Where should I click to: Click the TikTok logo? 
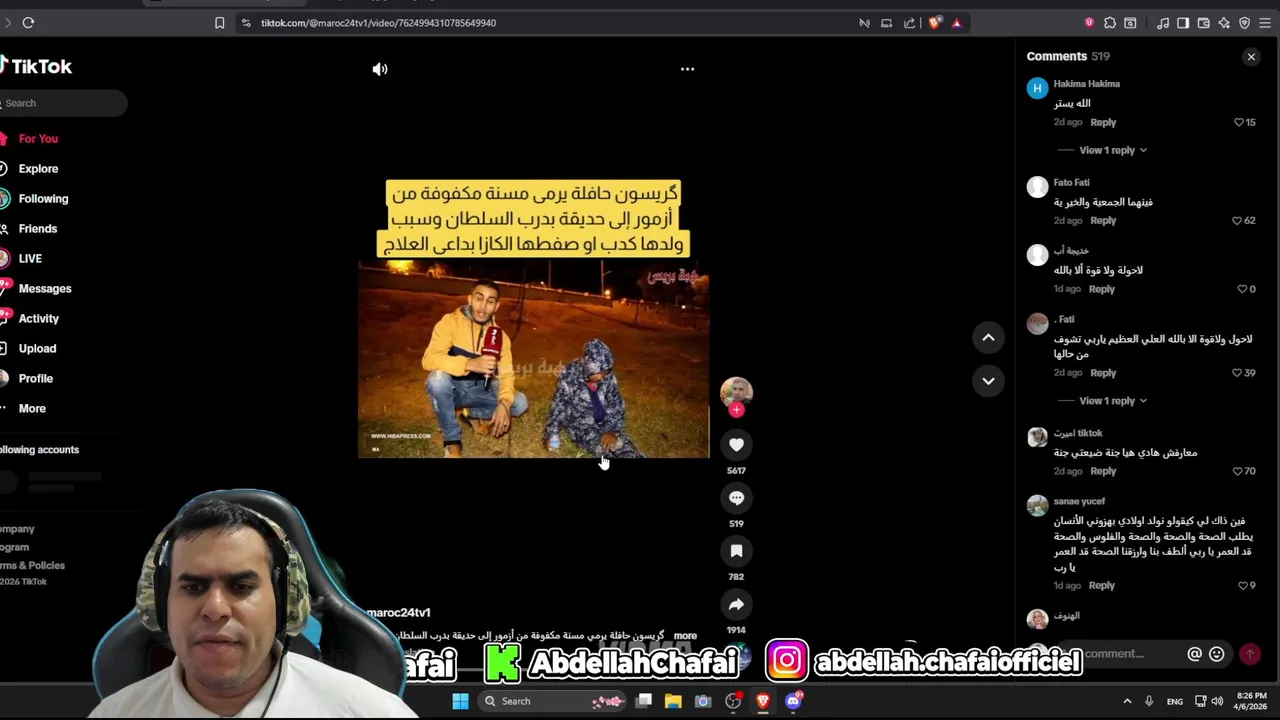click(x=36, y=66)
